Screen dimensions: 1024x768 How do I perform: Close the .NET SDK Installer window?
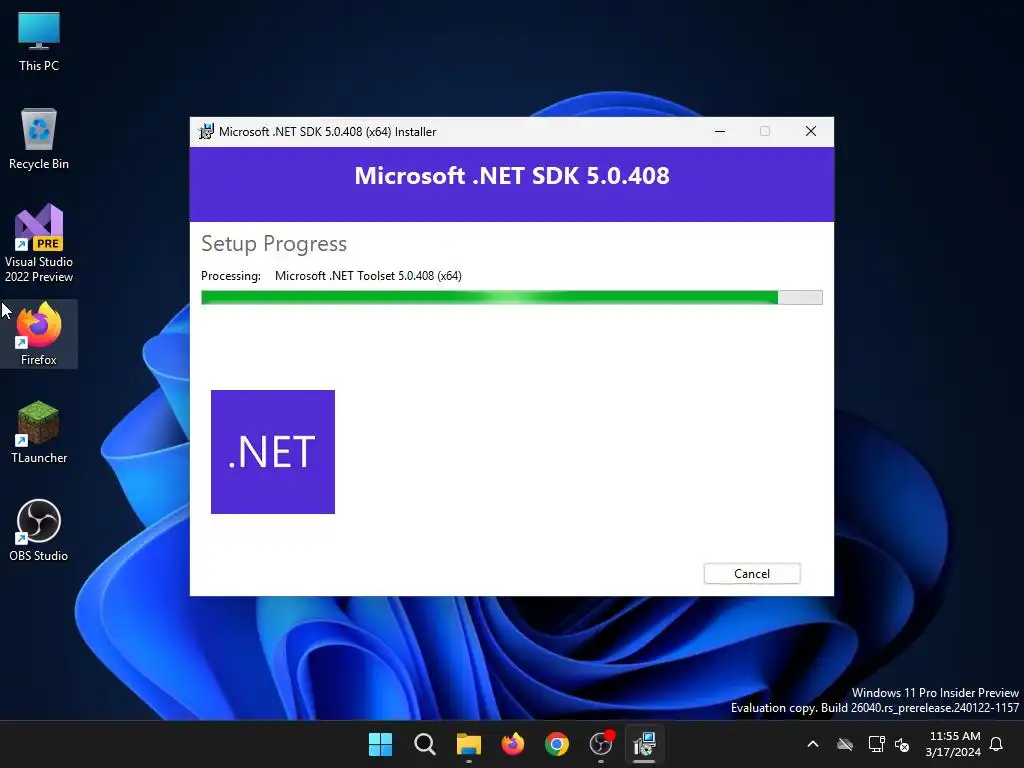810,131
